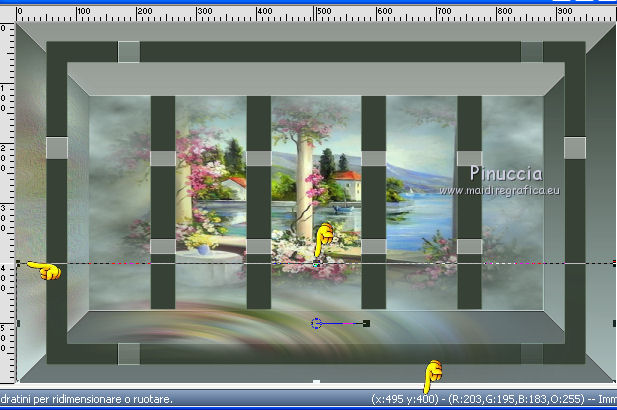Select the left-middle transform handle near the ruler
The height and width of the screenshot is (410, 617).
(18, 323)
